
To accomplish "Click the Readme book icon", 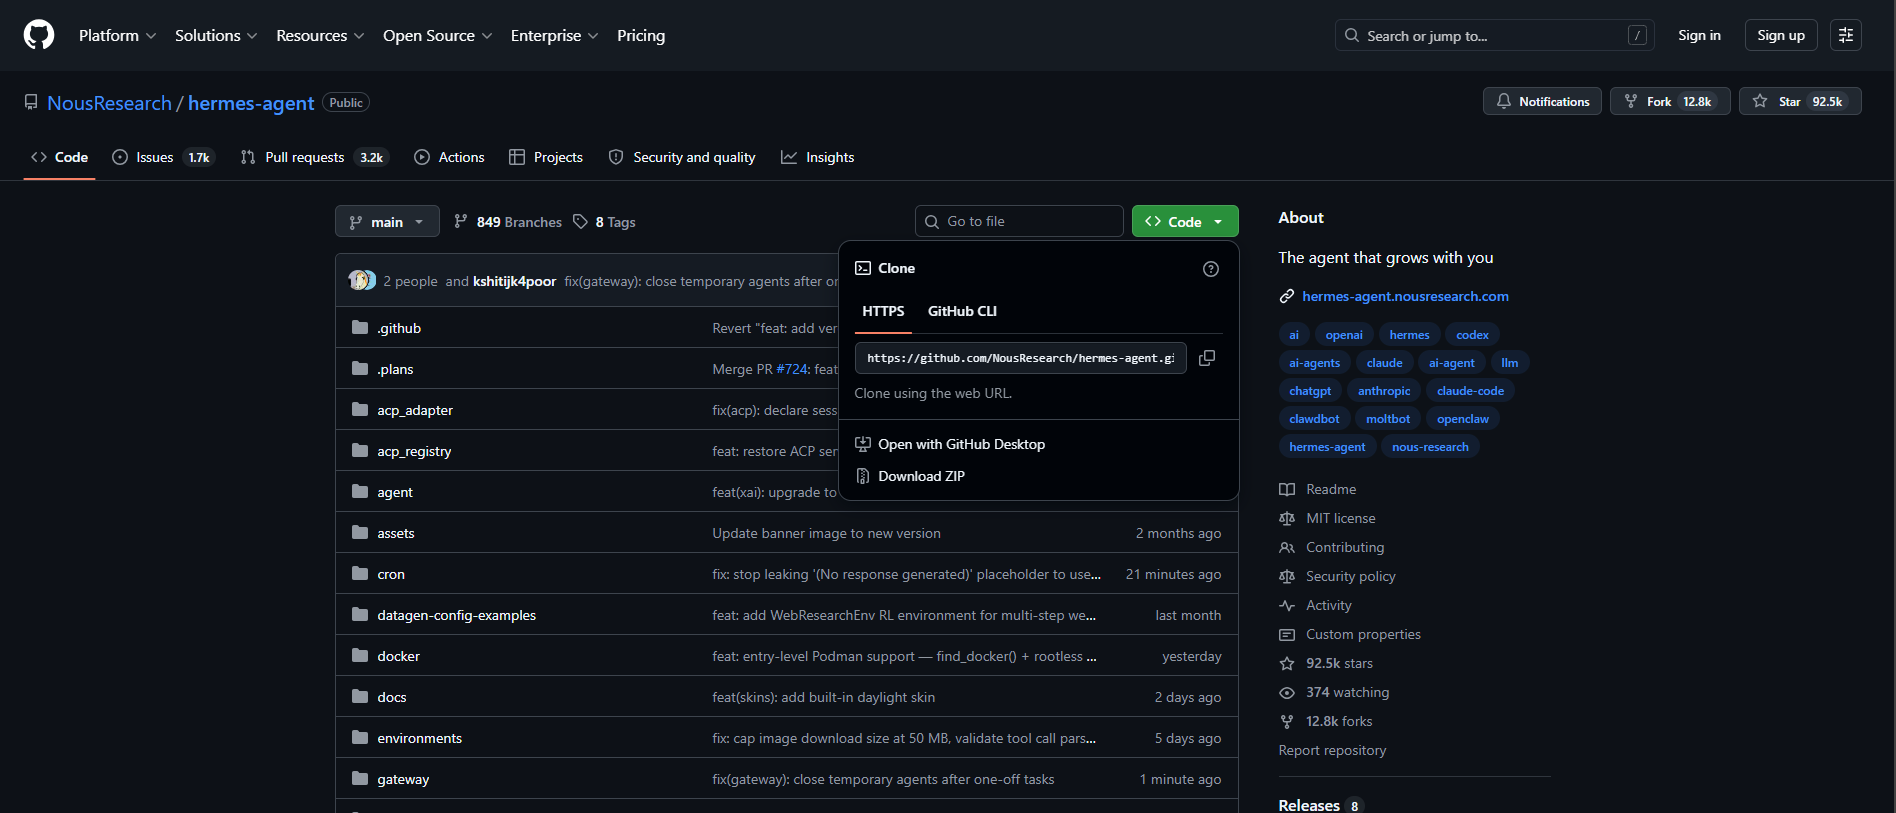I will [x=1287, y=489].
